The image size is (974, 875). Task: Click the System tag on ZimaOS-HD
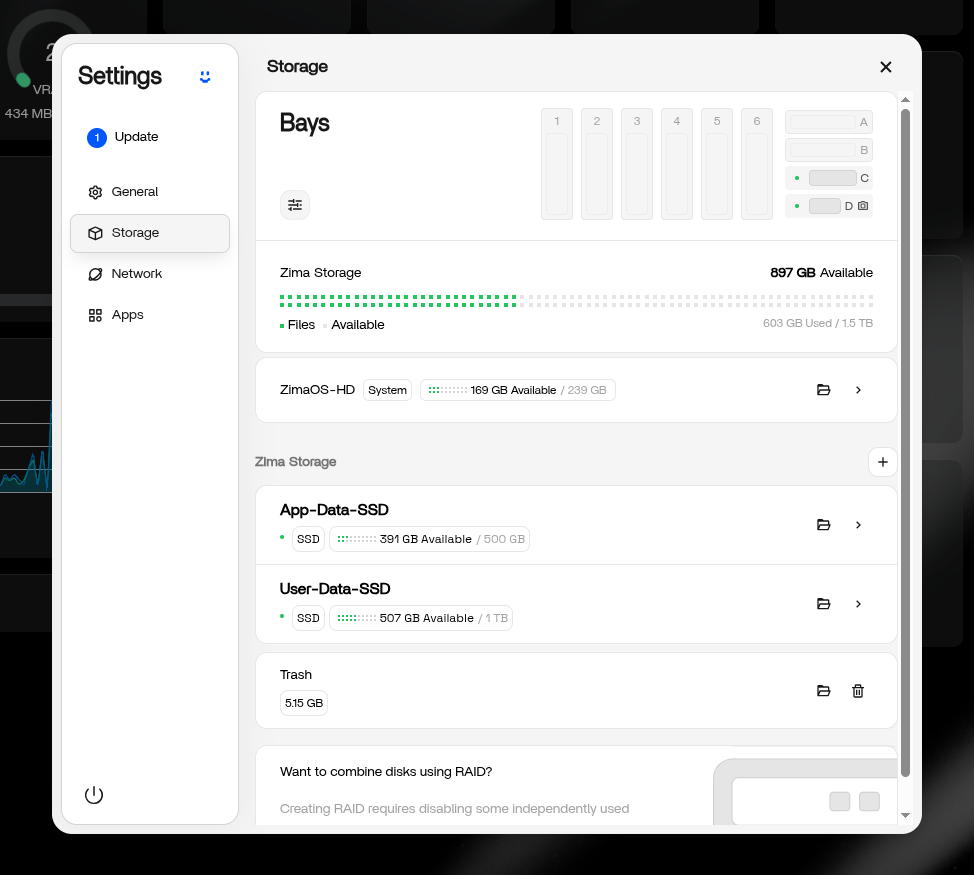point(387,390)
